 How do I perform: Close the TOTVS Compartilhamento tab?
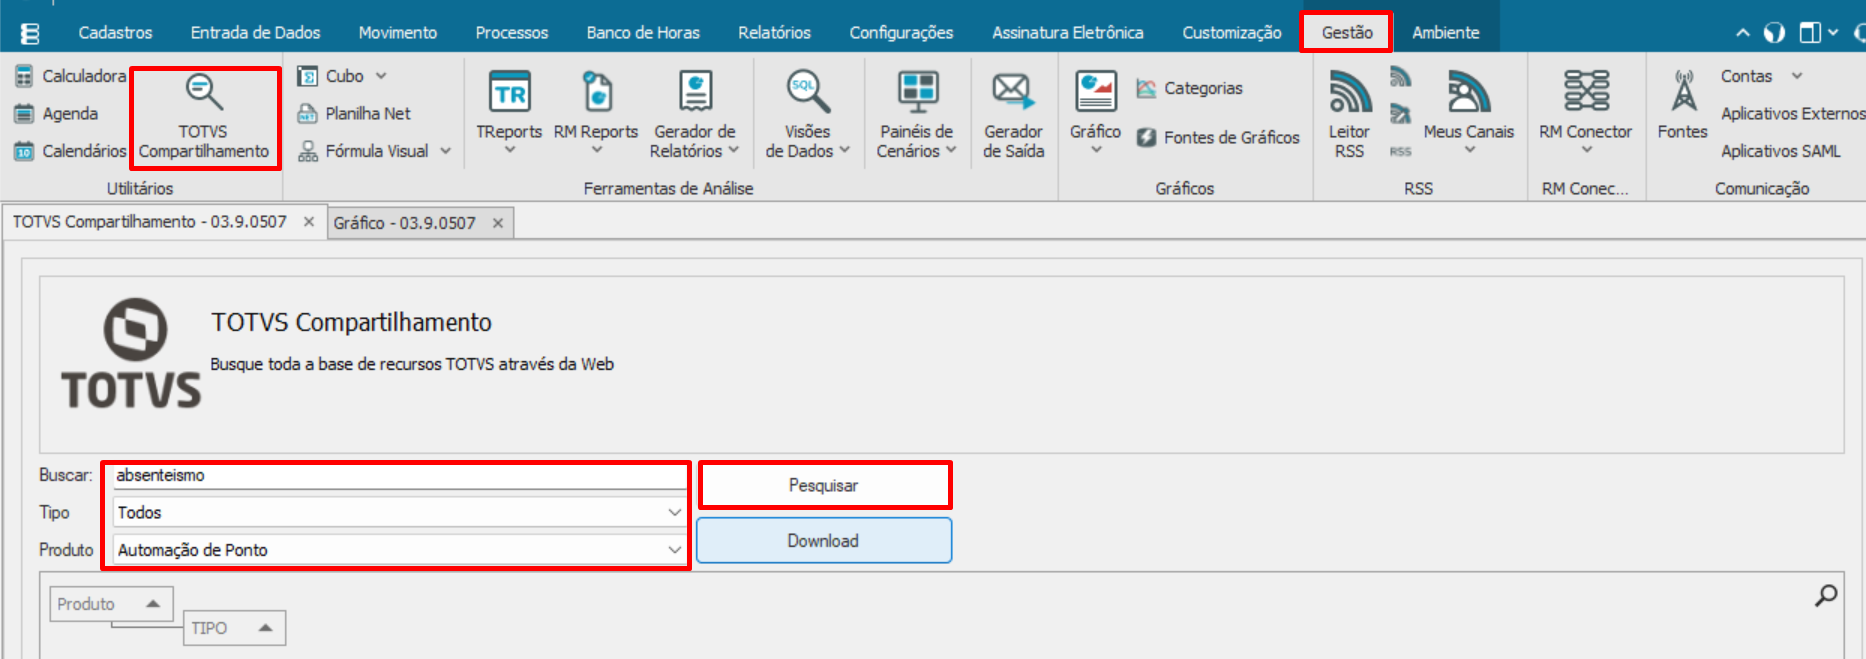tap(309, 222)
